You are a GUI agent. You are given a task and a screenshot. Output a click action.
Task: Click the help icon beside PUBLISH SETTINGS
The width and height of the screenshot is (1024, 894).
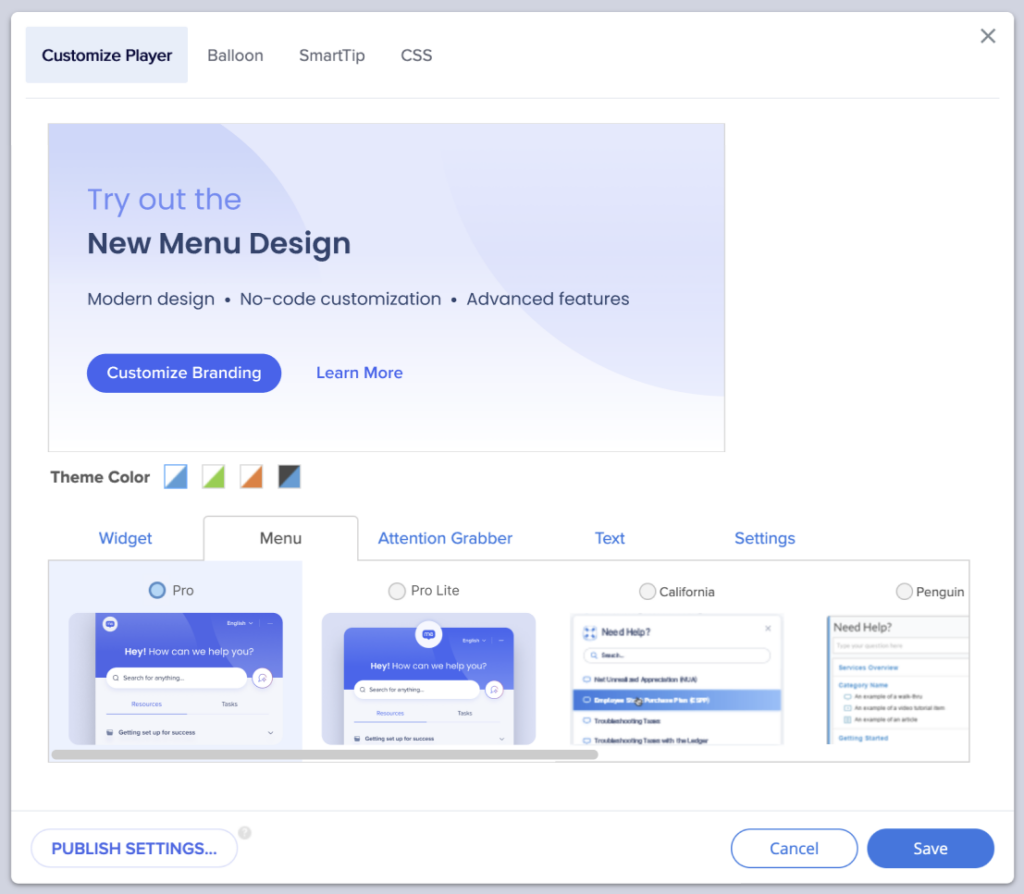(245, 832)
